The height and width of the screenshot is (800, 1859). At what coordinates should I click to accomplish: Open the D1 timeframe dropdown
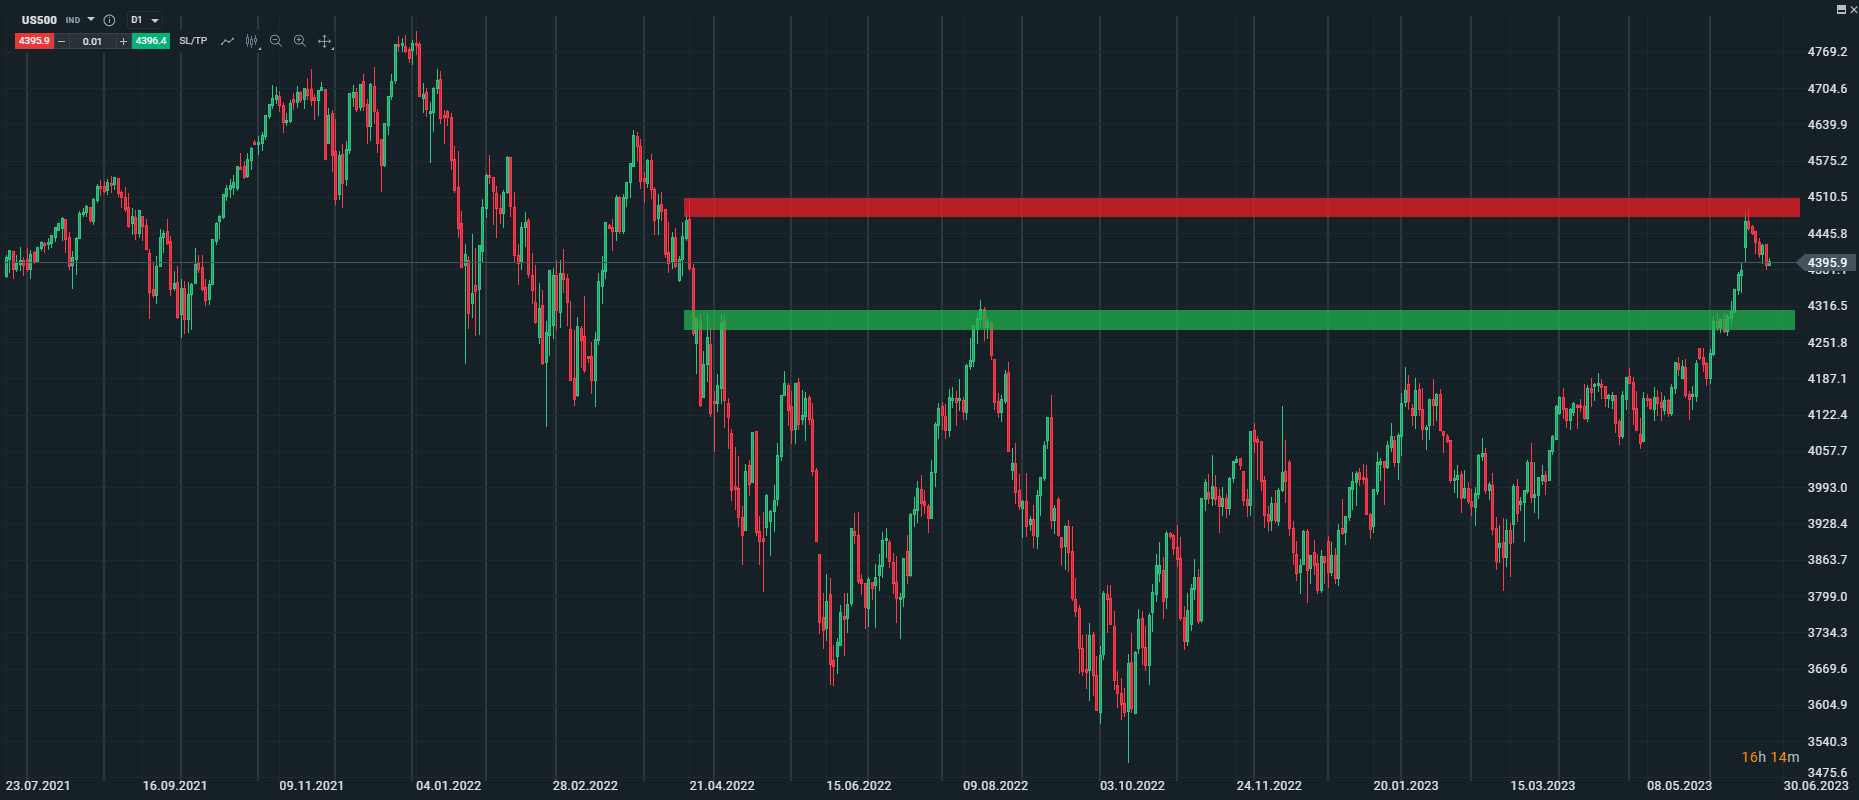point(145,20)
